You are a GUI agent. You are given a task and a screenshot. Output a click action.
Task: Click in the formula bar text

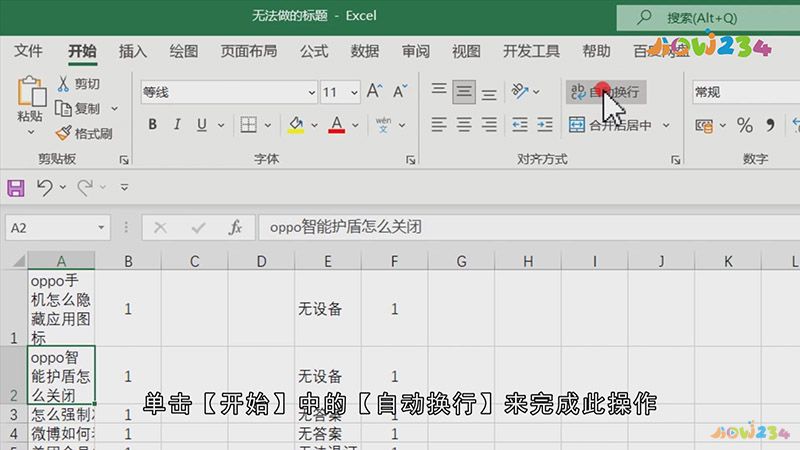(x=345, y=227)
